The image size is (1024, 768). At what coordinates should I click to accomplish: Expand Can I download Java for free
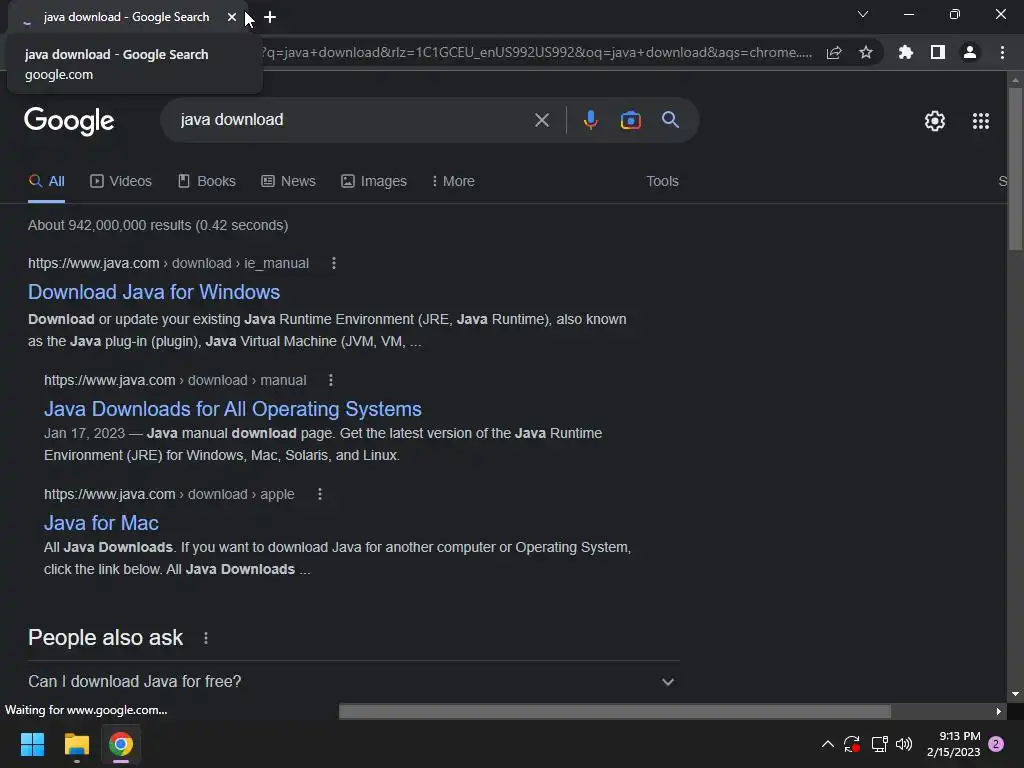354,682
